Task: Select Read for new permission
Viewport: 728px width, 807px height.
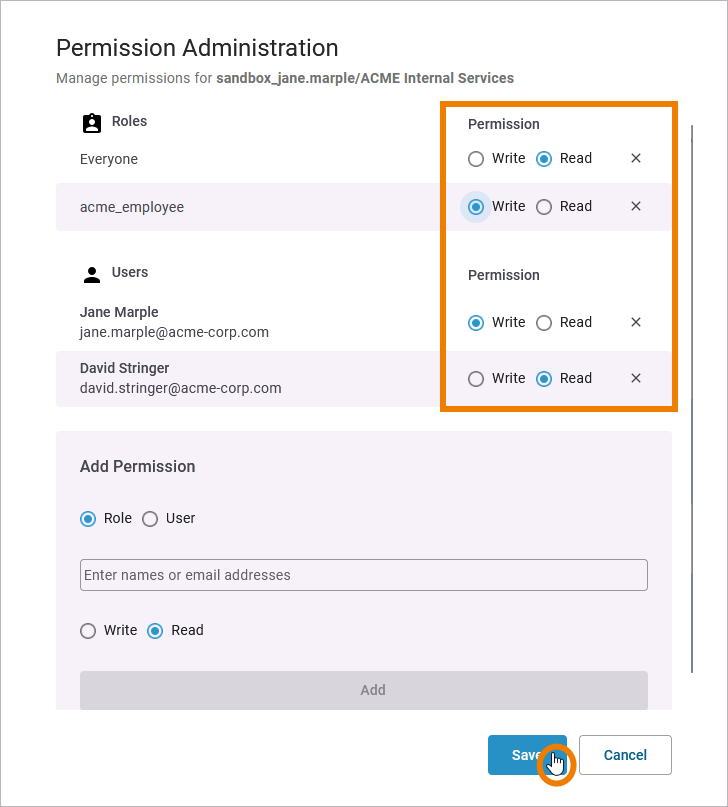Action: [156, 630]
